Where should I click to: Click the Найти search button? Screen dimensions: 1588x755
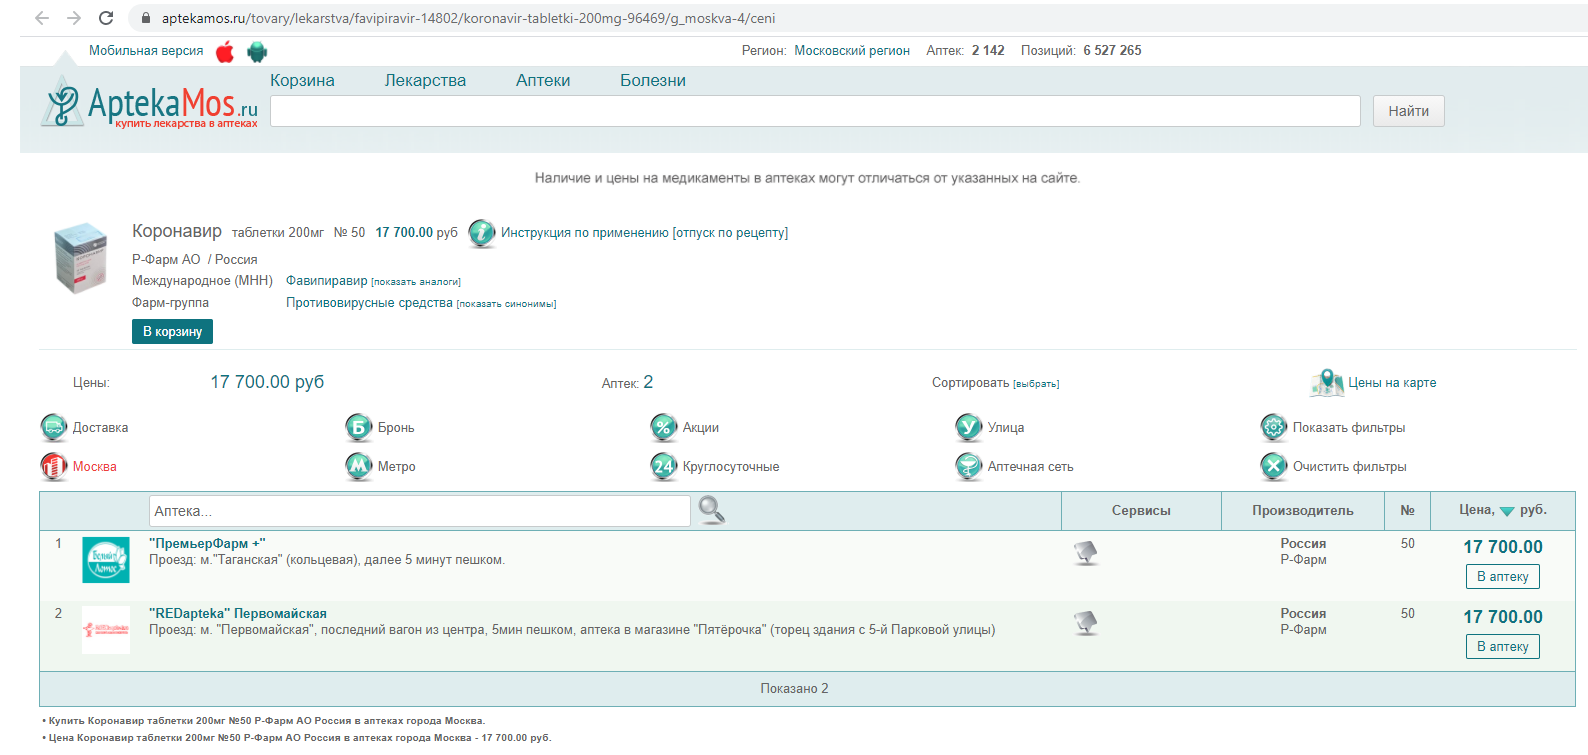tap(1408, 111)
